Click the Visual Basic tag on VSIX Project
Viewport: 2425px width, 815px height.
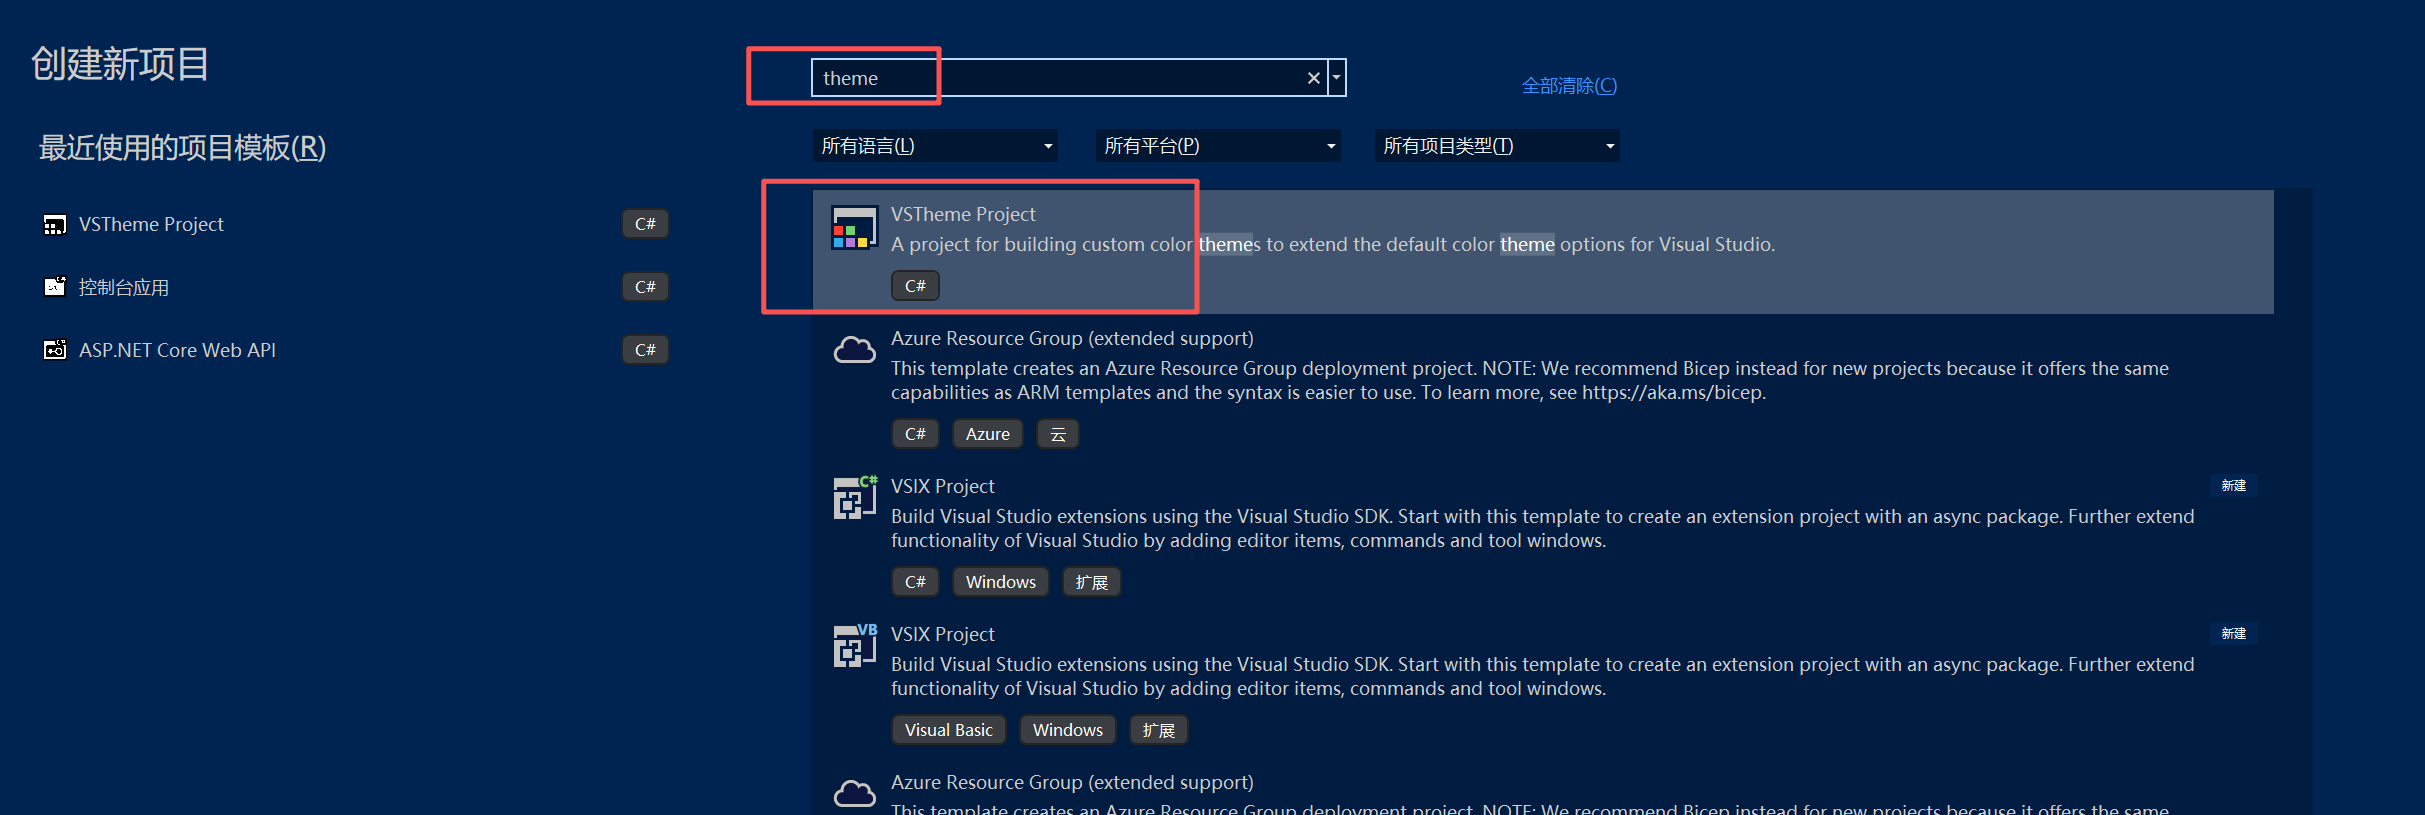coord(948,730)
